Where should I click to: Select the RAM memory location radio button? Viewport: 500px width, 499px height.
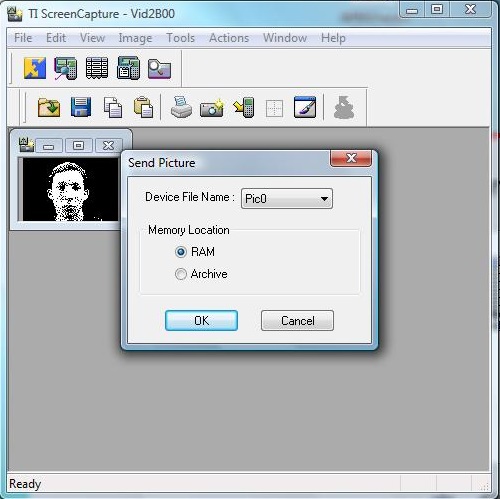tap(181, 252)
